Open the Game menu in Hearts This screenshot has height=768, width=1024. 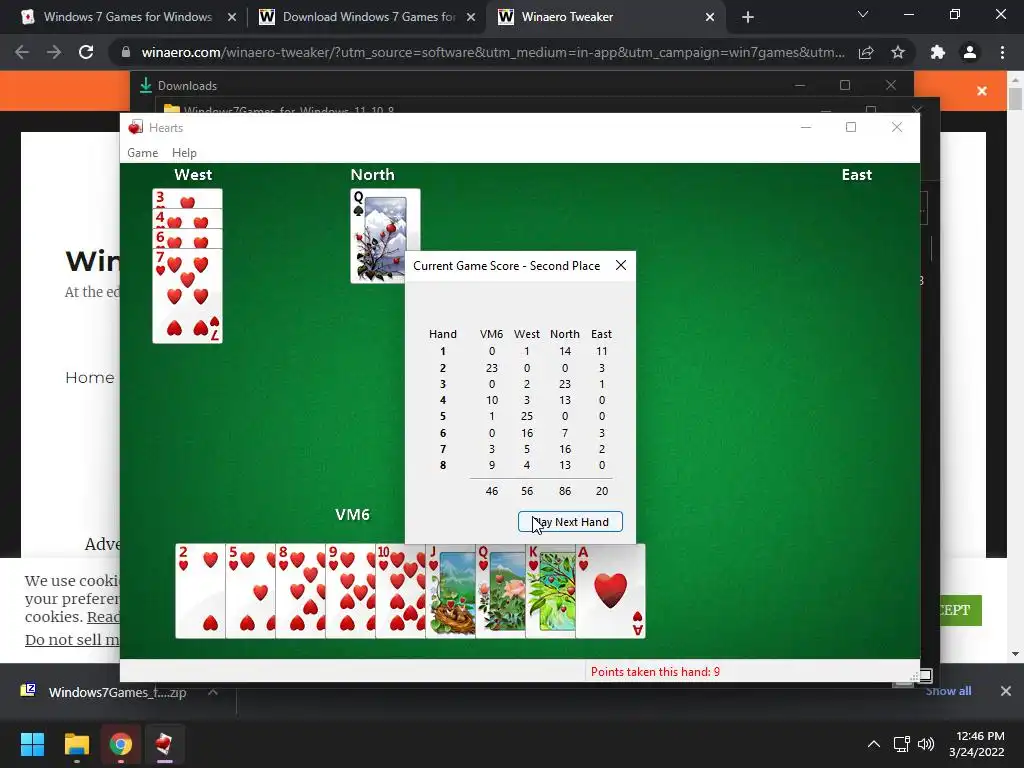[x=142, y=153]
